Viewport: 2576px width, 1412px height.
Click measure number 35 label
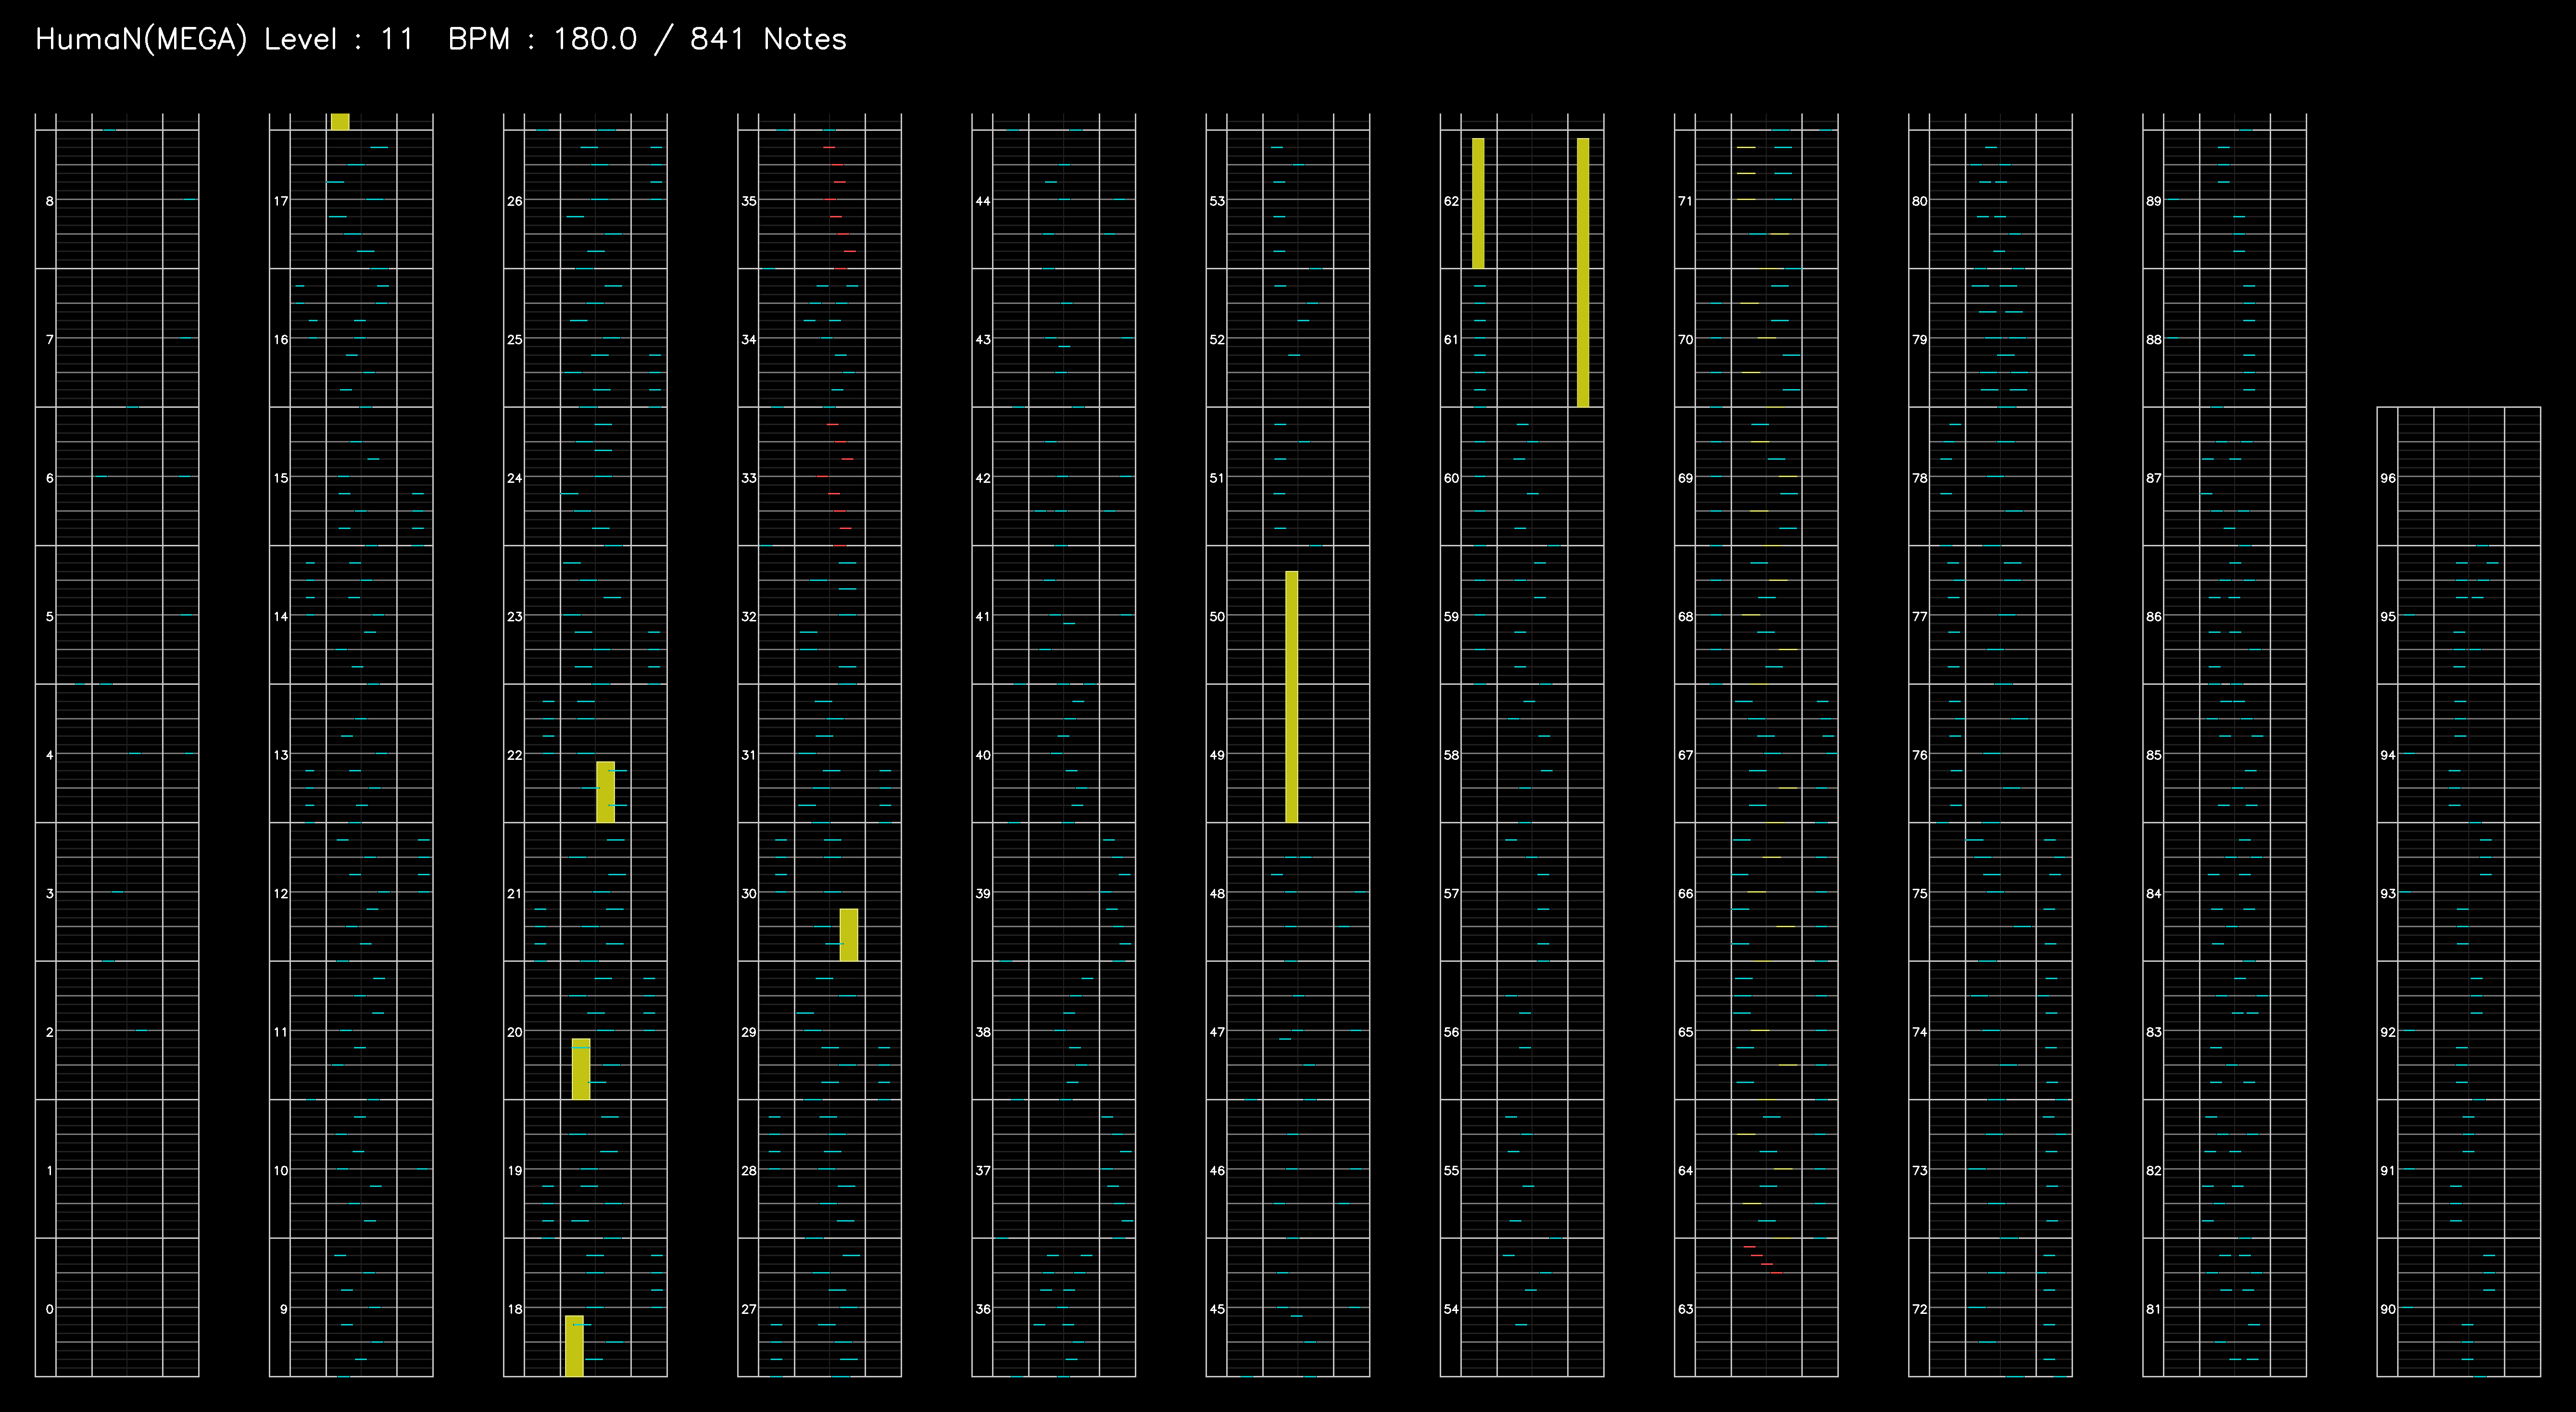[x=749, y=201]
